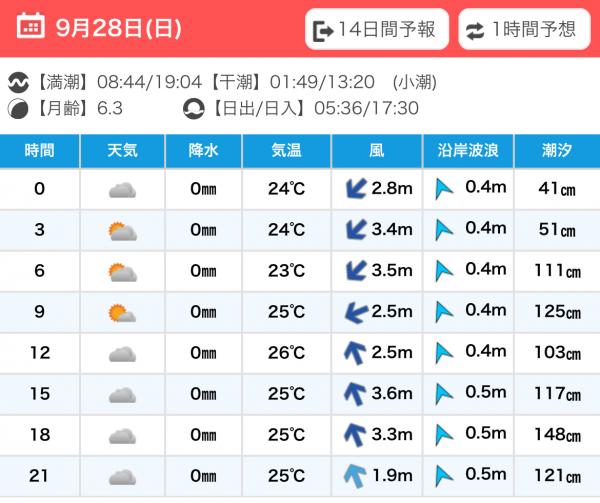Viewport: 600px width, 503px height.
Task: Click the tide wave icon near 満潮
Action: (18, 82)
